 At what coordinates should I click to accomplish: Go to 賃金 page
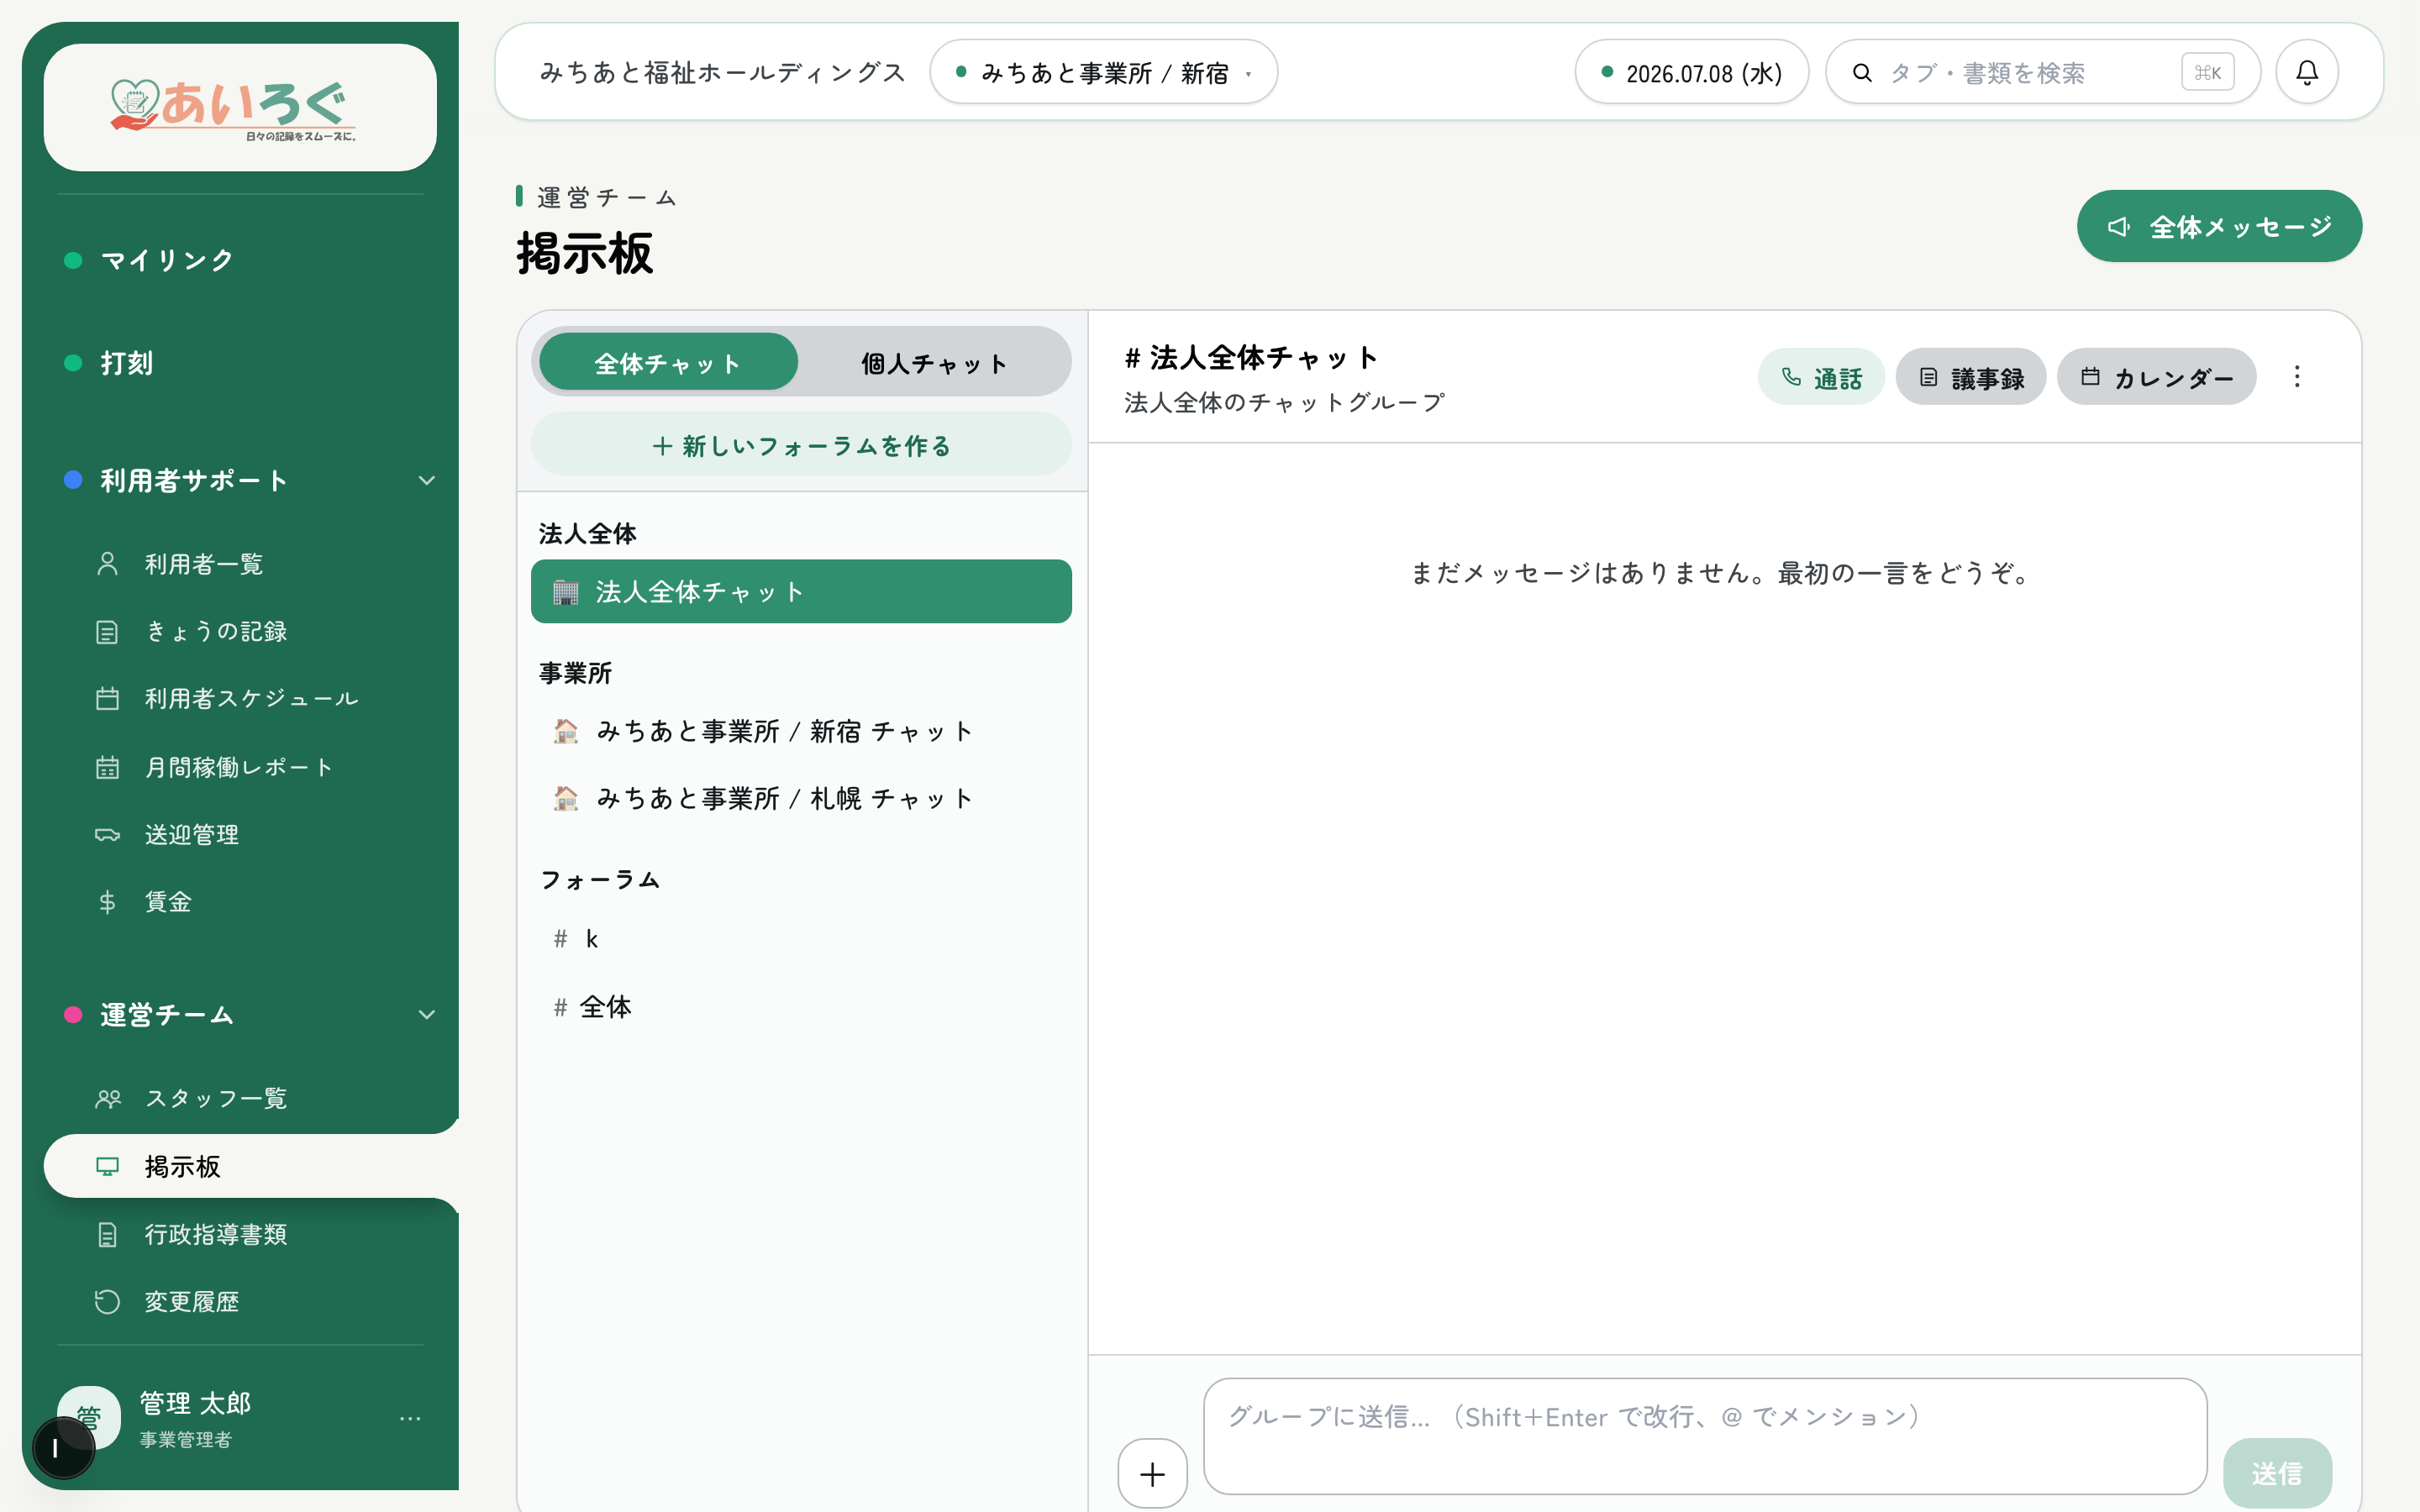(x=167, y=902)
